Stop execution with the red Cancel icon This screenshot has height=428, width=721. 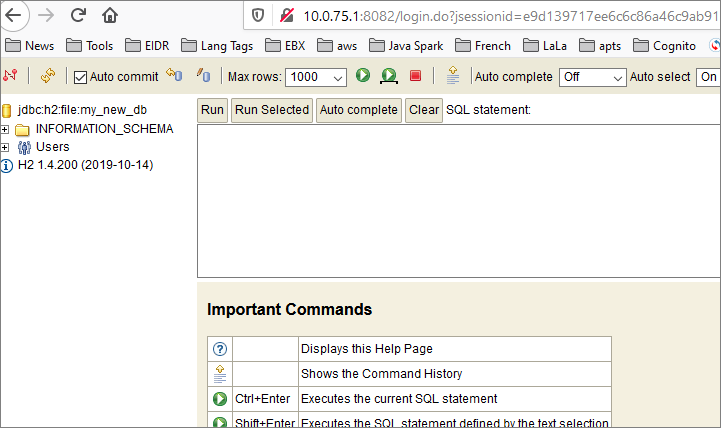point(415,77)
